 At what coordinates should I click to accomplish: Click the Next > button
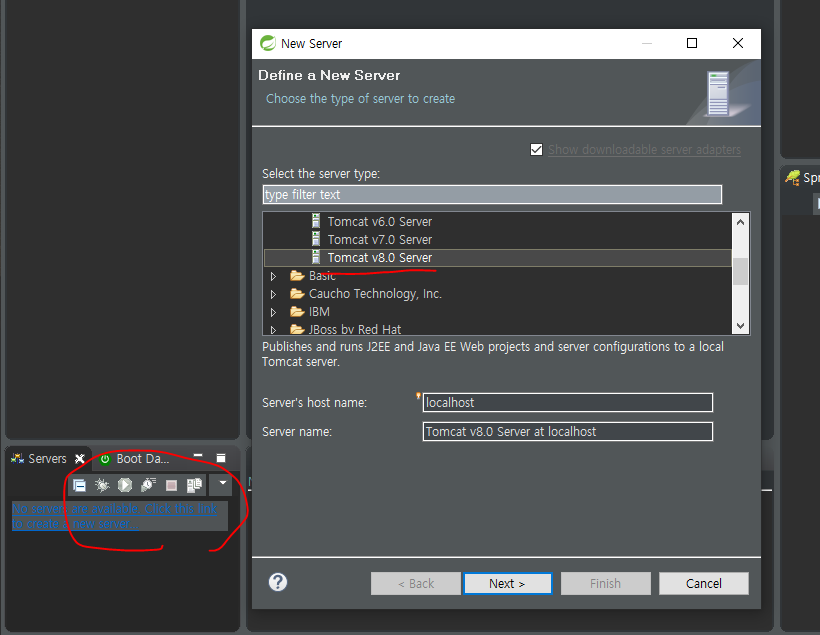coord(507,583)
